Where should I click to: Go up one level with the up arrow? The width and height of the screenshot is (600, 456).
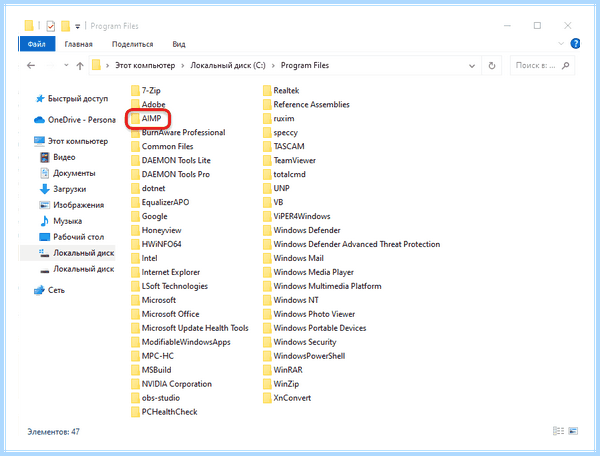click(80, 66)
